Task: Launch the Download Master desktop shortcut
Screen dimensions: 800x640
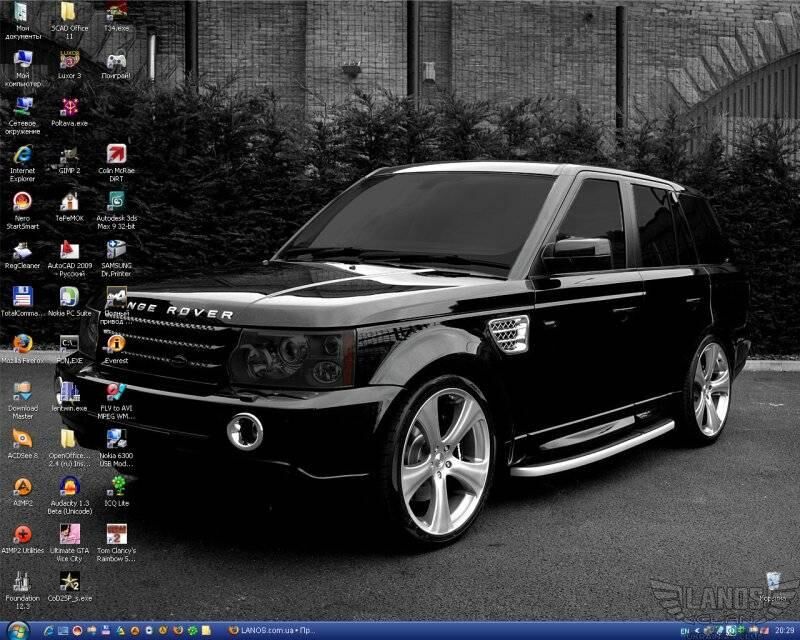Action: pos(22,401)
